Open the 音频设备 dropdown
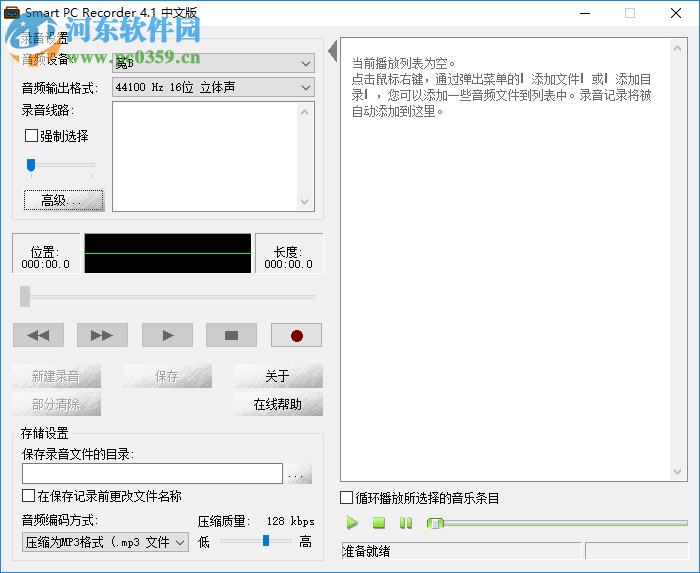The height and width of the screenshot is (573, 700). pyautogui.click(x=213, y=63)
